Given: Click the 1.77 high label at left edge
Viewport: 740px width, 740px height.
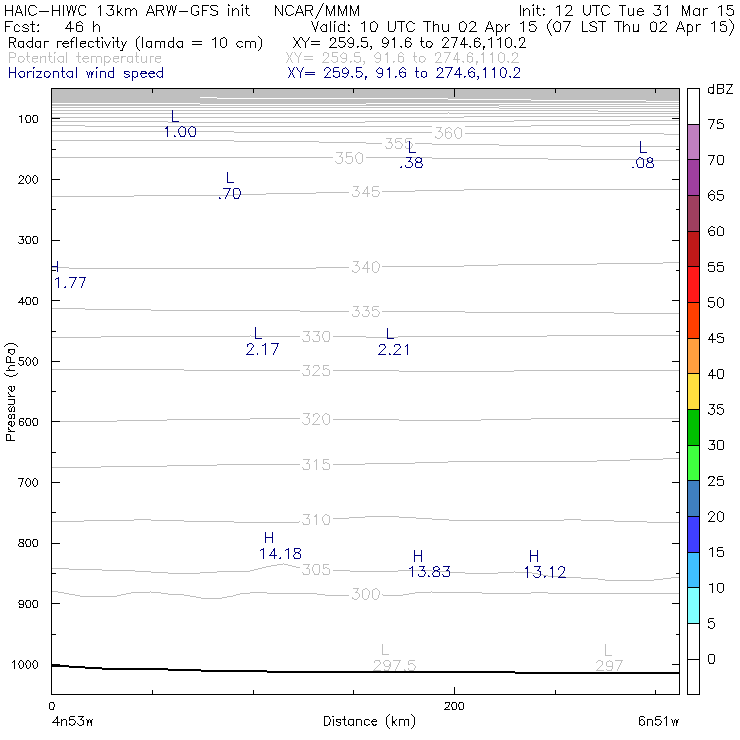Looking at the screenshot, I should 70,283.
